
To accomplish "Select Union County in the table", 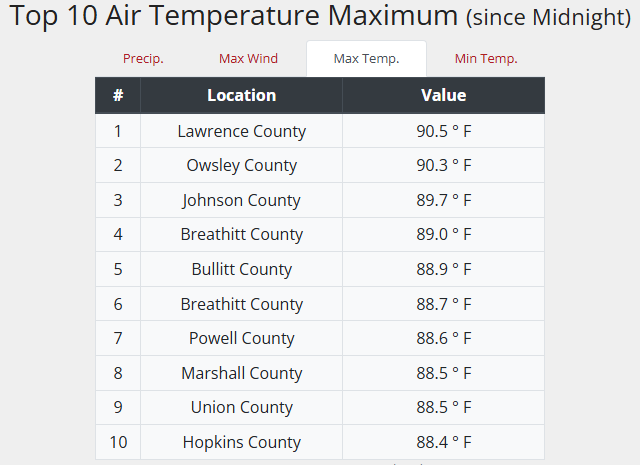I will (241, 407).
